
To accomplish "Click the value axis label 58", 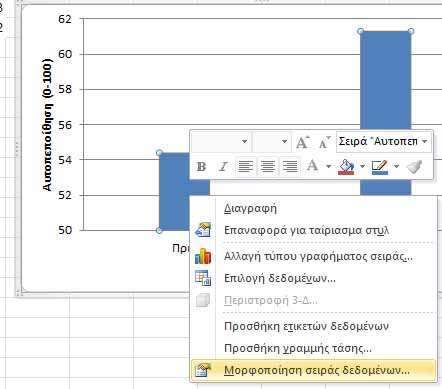I will click(x=65, y=89).
